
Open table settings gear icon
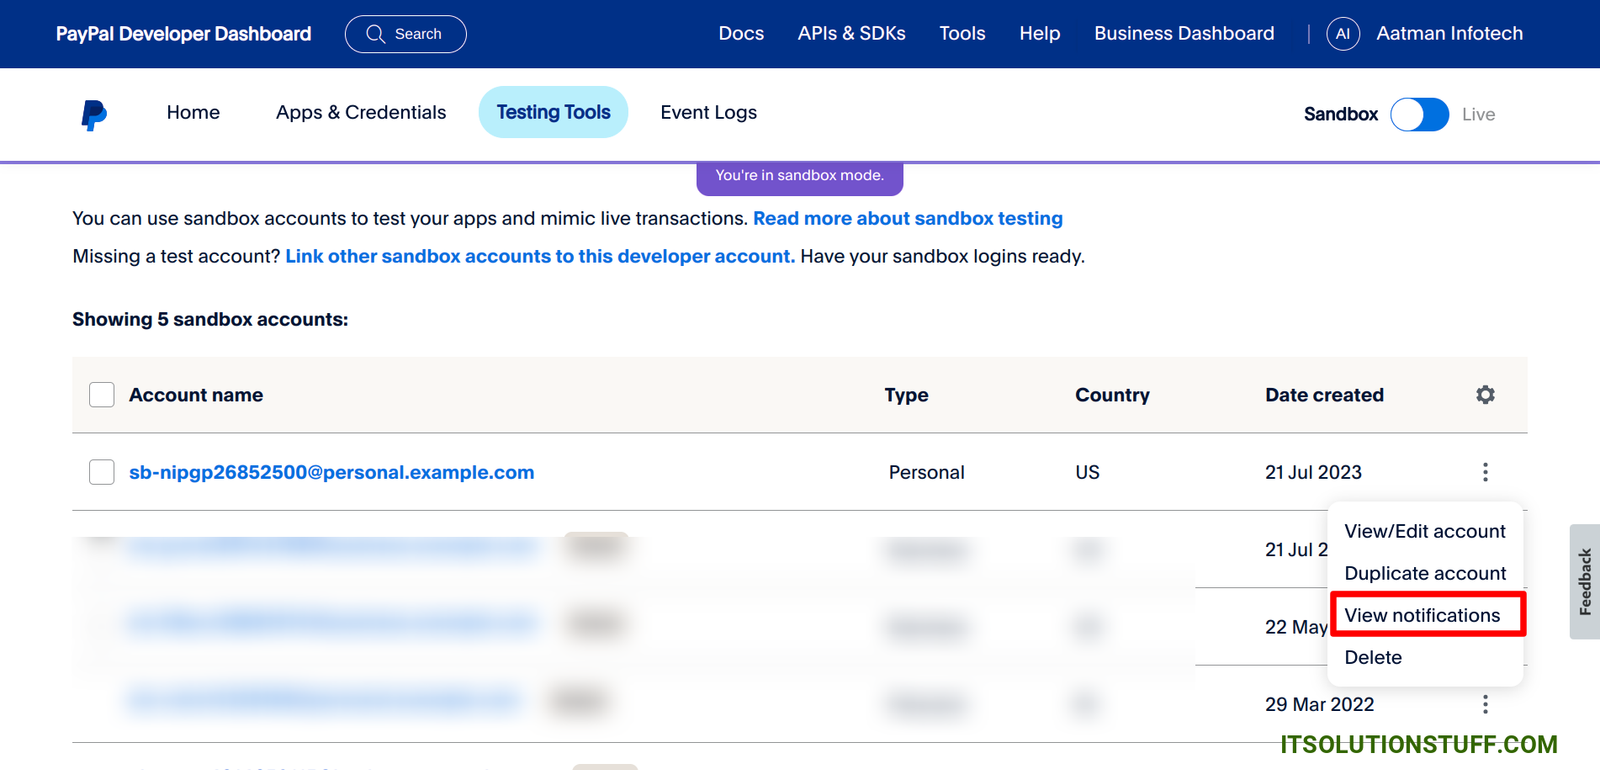pyautogui.click(x=1485, y=395)
